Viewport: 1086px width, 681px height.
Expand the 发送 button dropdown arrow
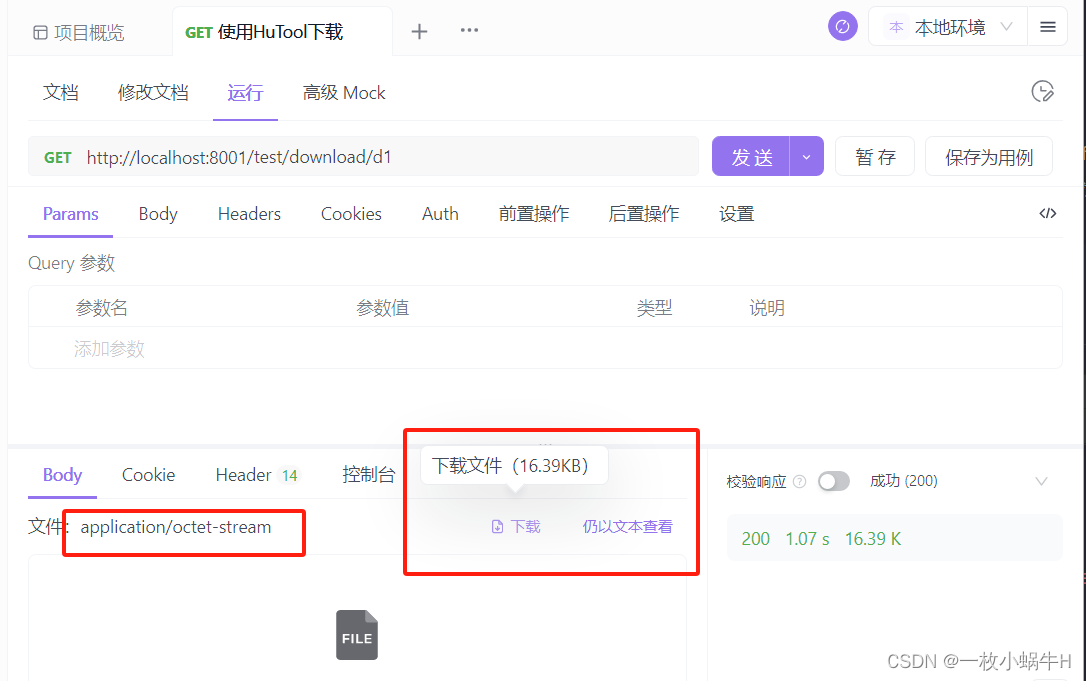(x=806, y=156)
